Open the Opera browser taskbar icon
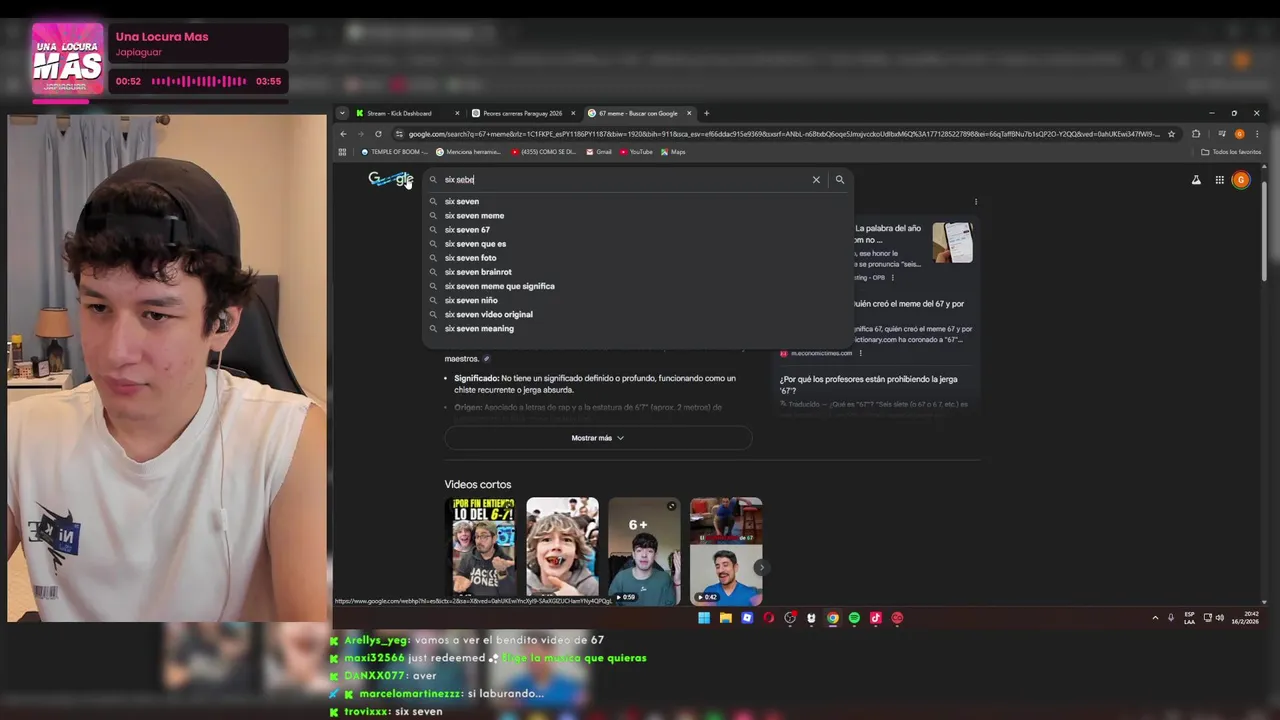 pos(769,618)
